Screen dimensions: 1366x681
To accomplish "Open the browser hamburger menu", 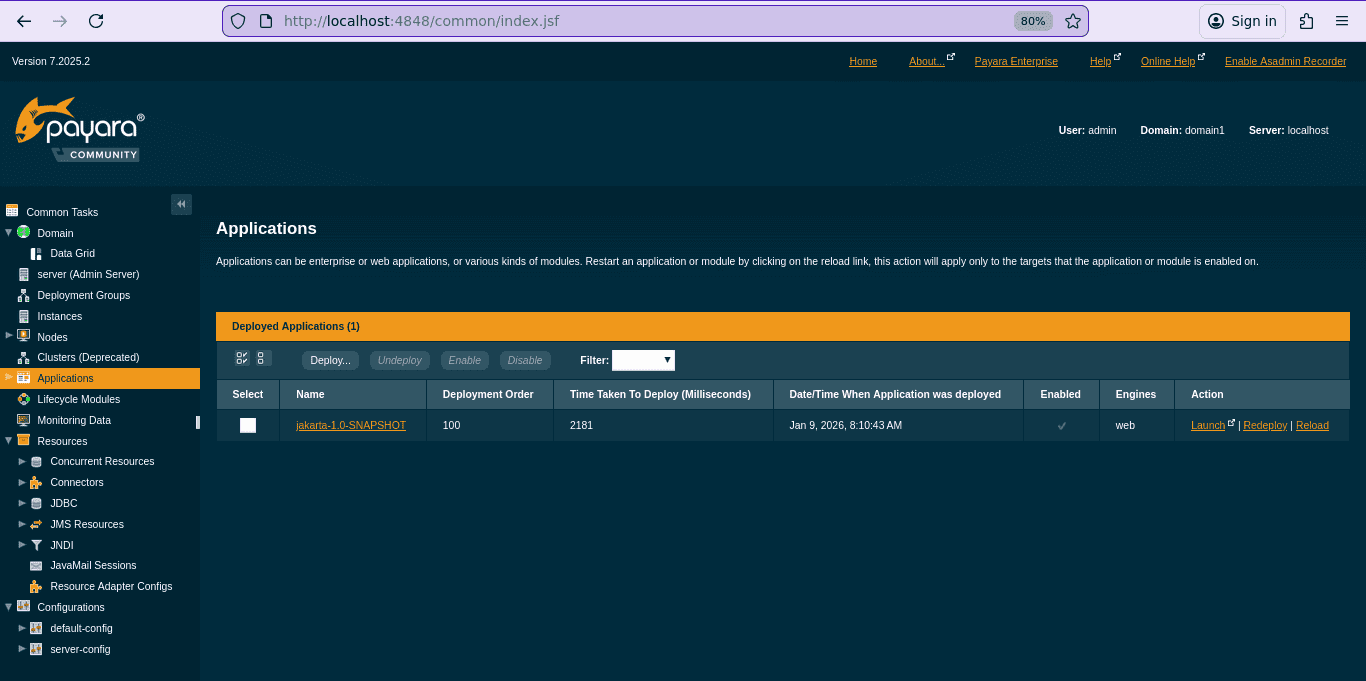I will (1342, 21).
